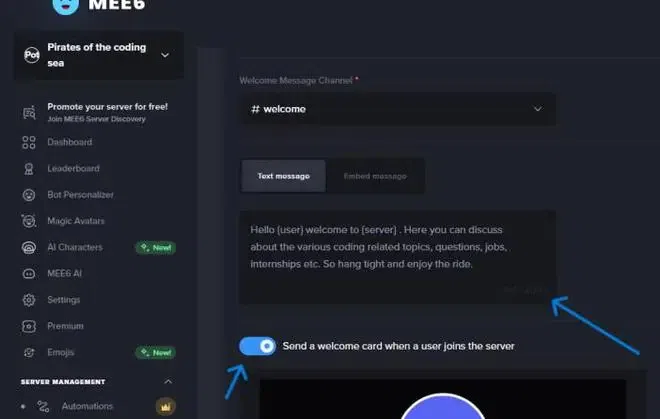
Task: Click Promote your server for free link
Action: click(107, 107)
